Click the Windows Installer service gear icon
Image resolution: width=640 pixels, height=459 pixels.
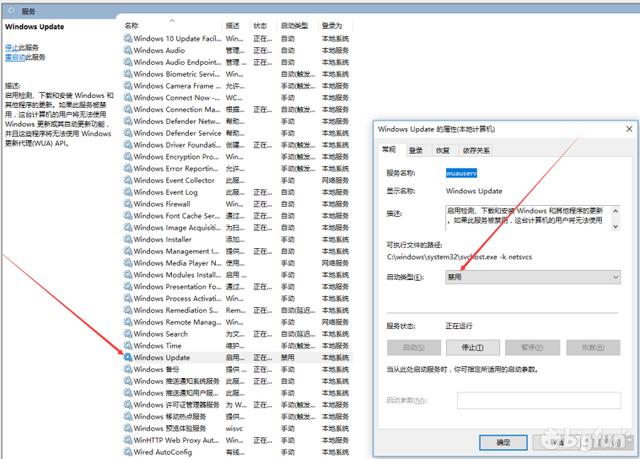[x=128, y=239]
